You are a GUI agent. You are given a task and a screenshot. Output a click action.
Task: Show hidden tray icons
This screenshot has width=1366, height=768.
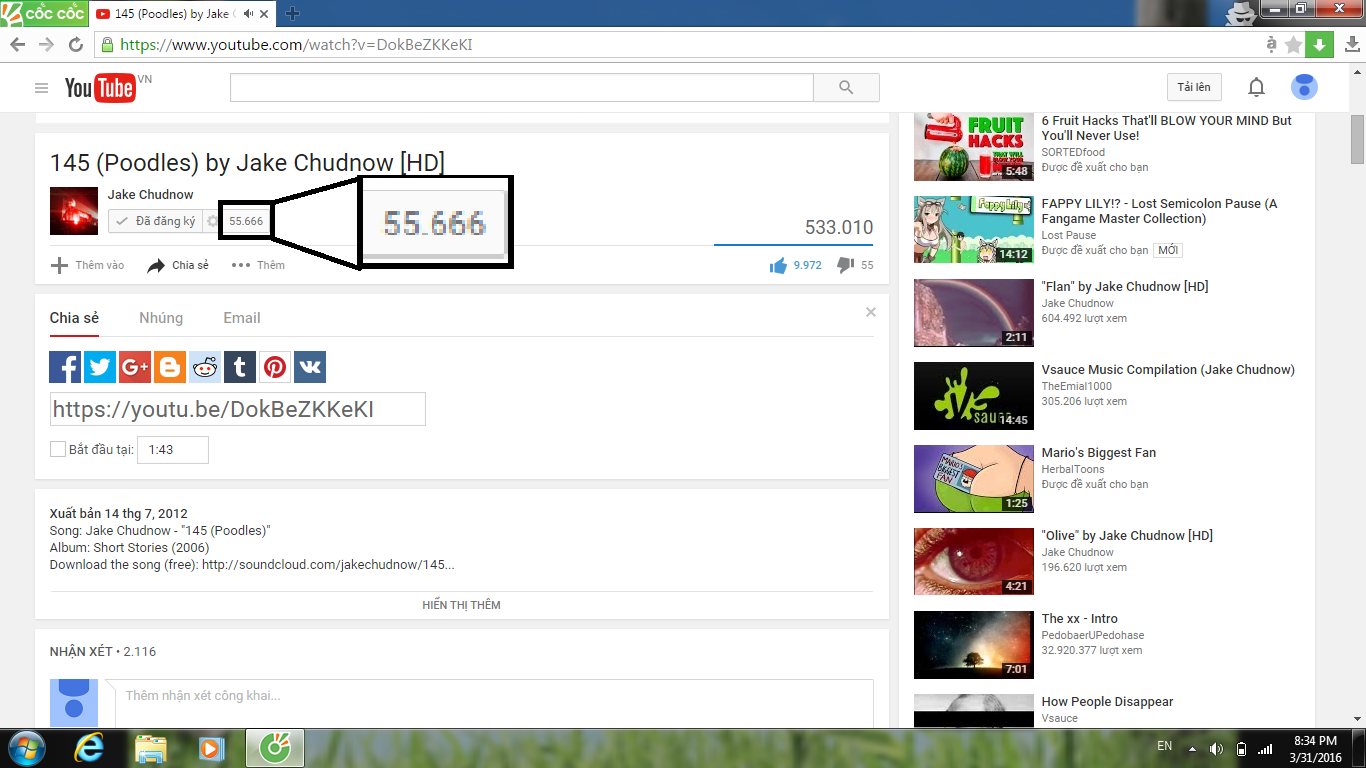pos(1192,749)
